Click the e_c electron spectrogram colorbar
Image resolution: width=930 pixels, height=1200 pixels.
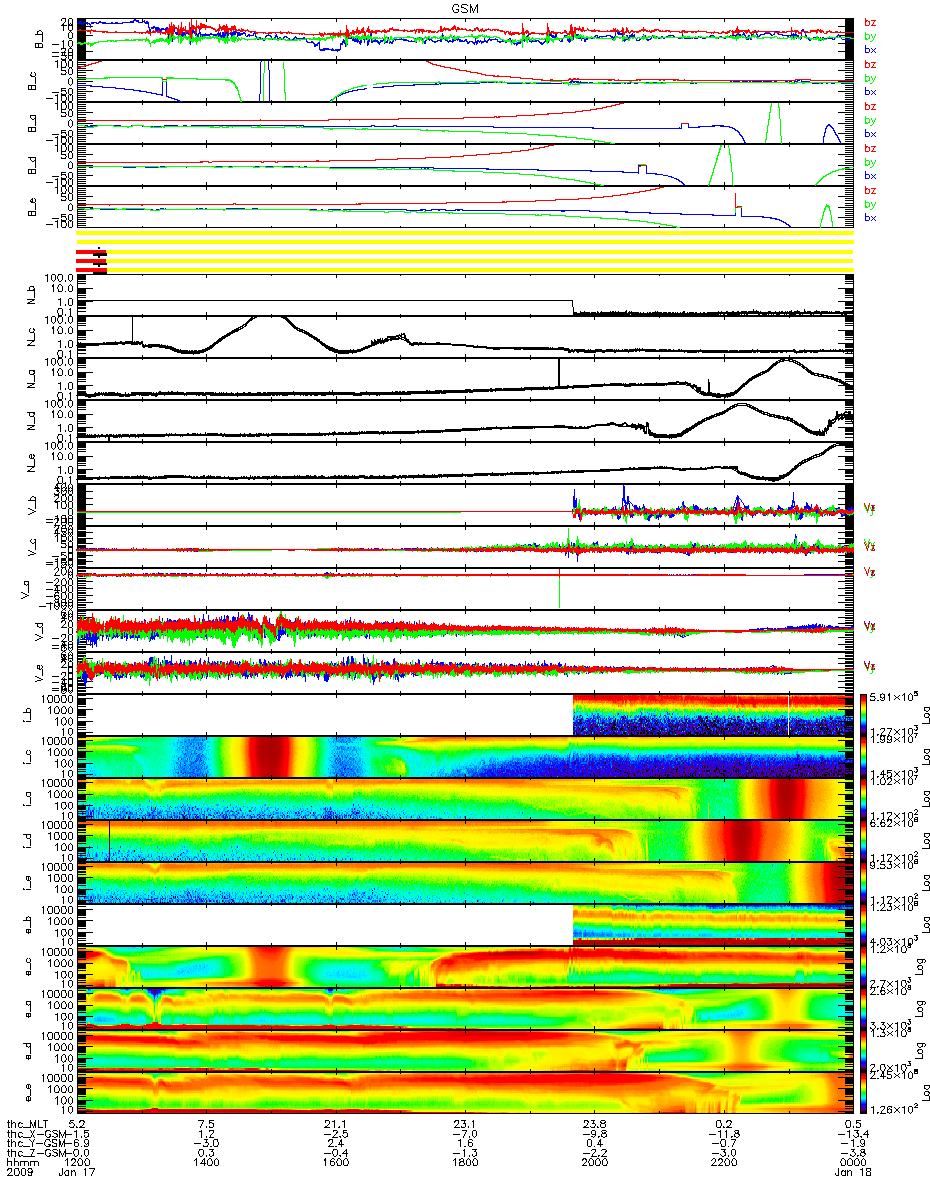point(866,966)
